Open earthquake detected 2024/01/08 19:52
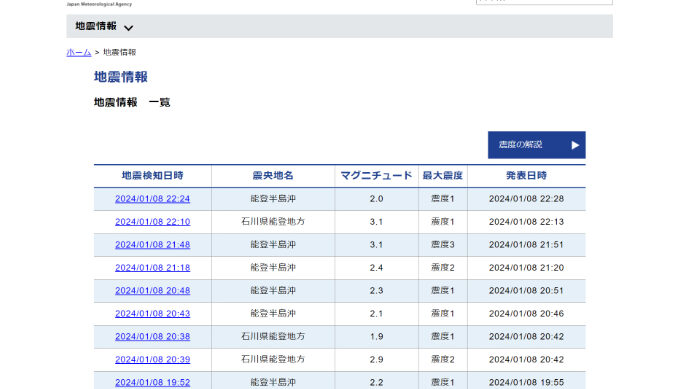The image size is (693, 389). [152, 383]
